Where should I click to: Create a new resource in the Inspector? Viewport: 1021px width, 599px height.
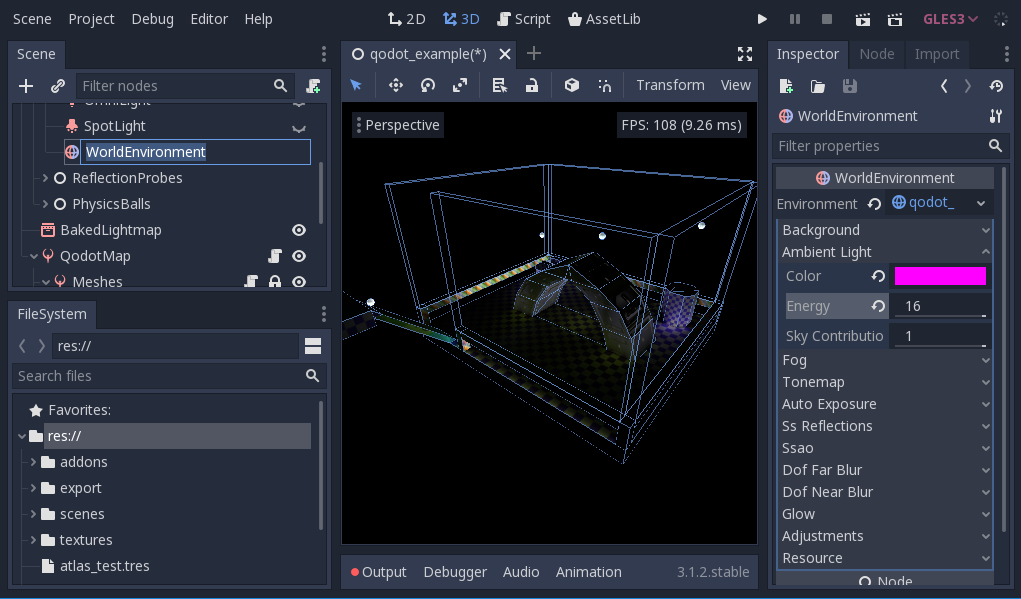pyautogui.click(x=786, y=86)
